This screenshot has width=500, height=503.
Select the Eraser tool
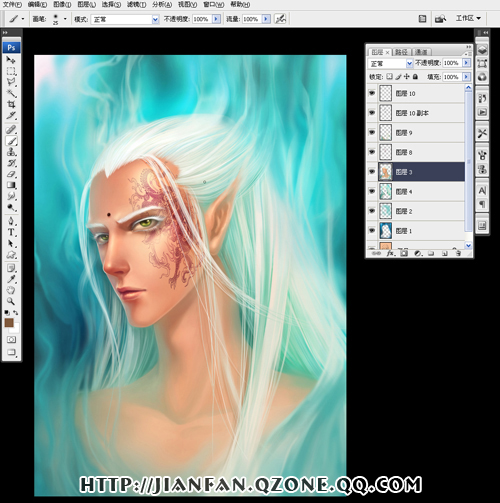click(11, 174)
